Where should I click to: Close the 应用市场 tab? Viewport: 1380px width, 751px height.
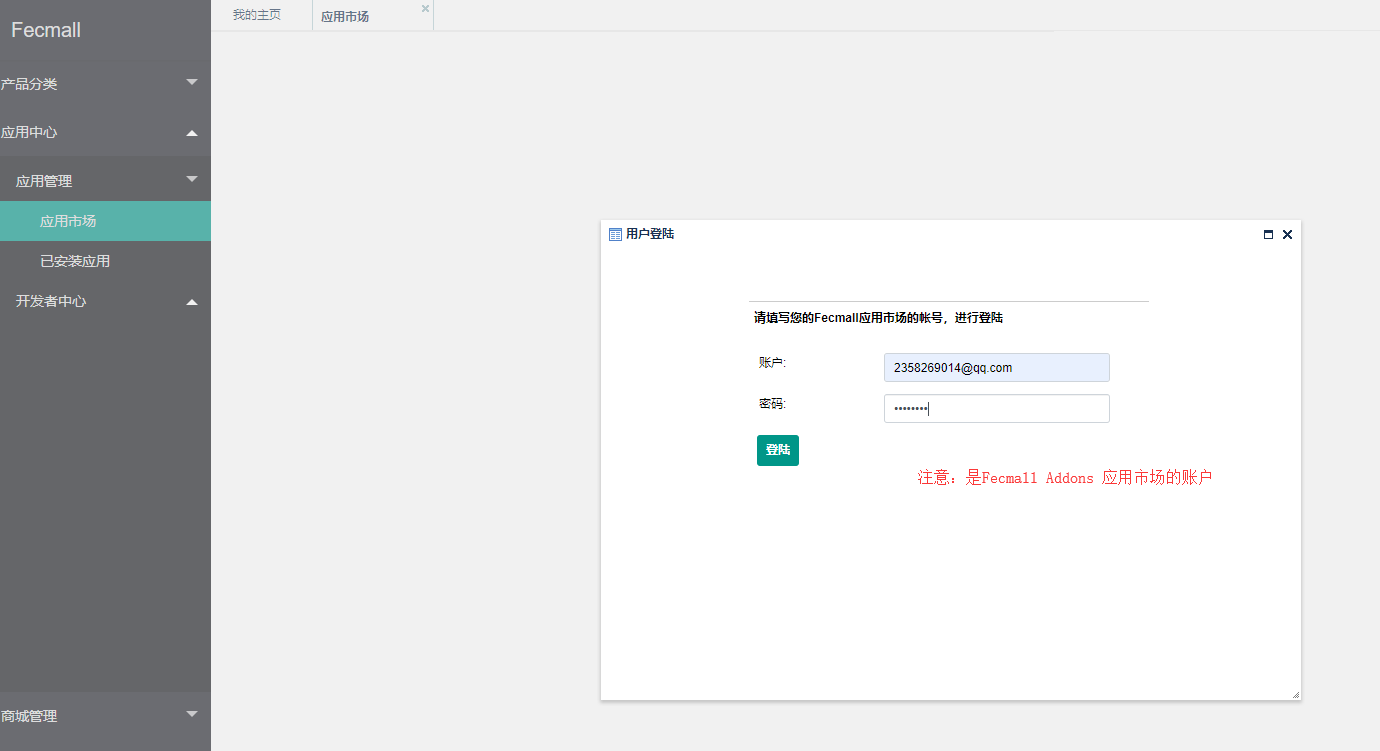pos(425,8)
